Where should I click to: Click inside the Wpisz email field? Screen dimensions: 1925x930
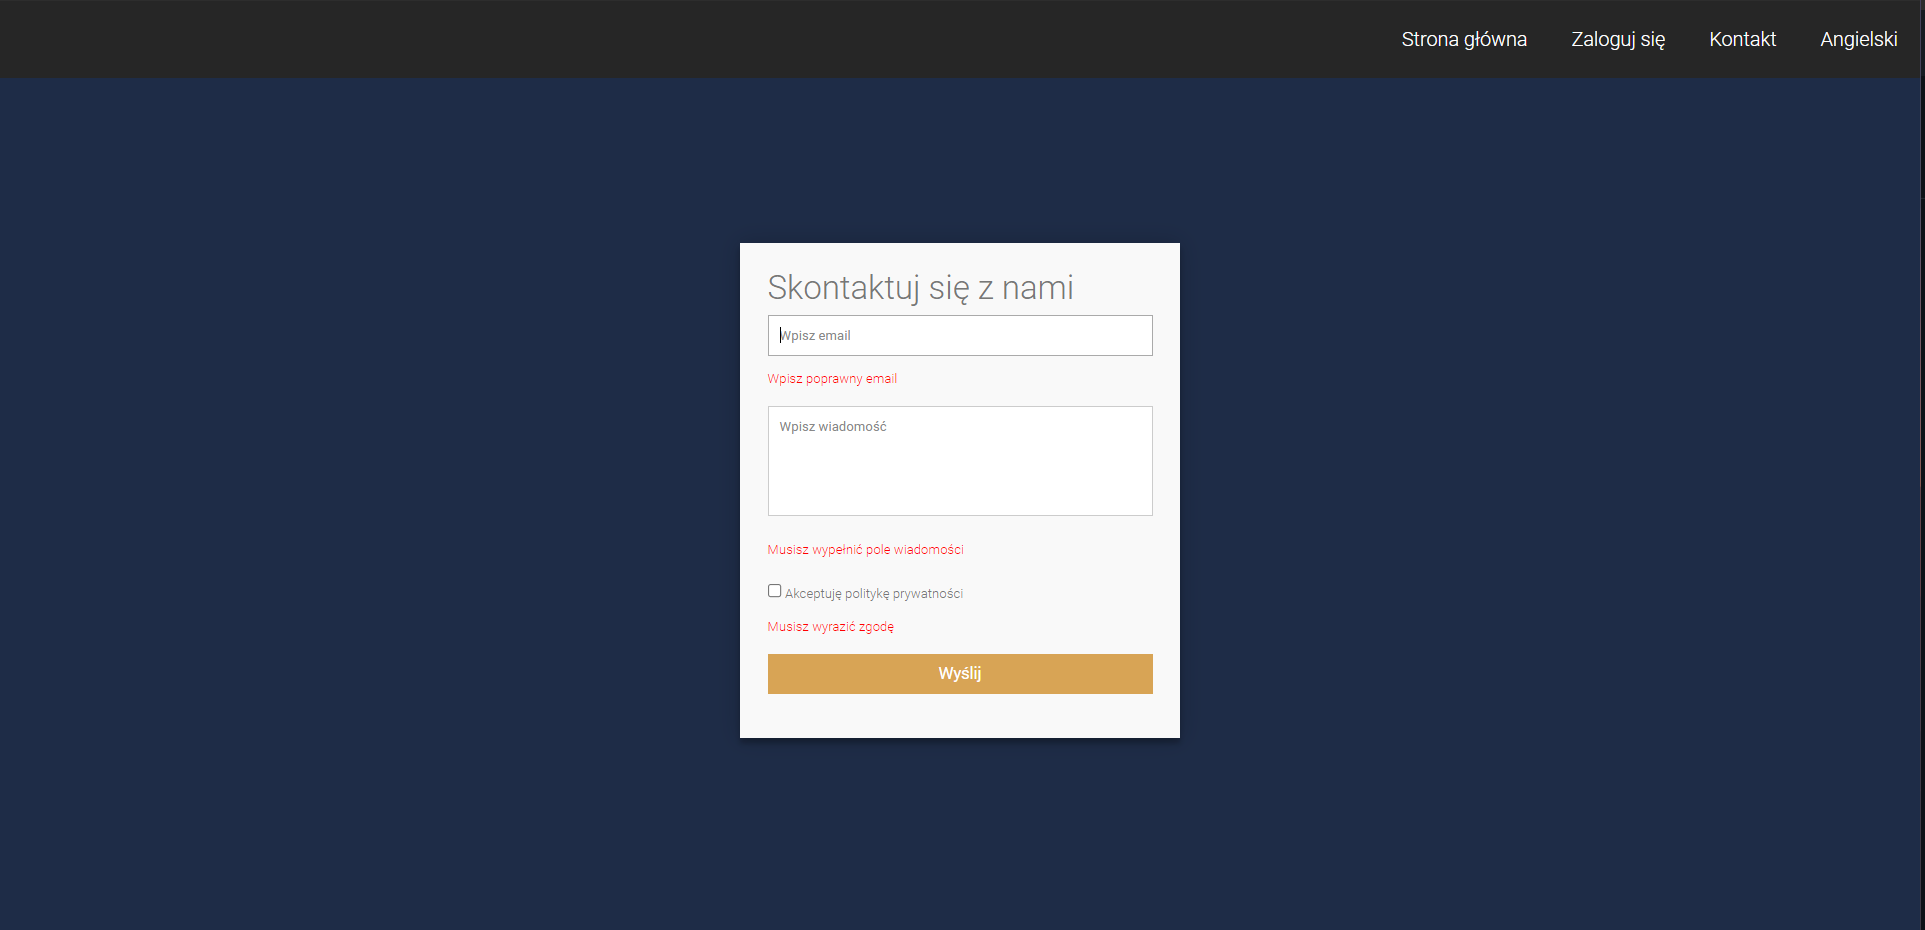pos(959,335)
